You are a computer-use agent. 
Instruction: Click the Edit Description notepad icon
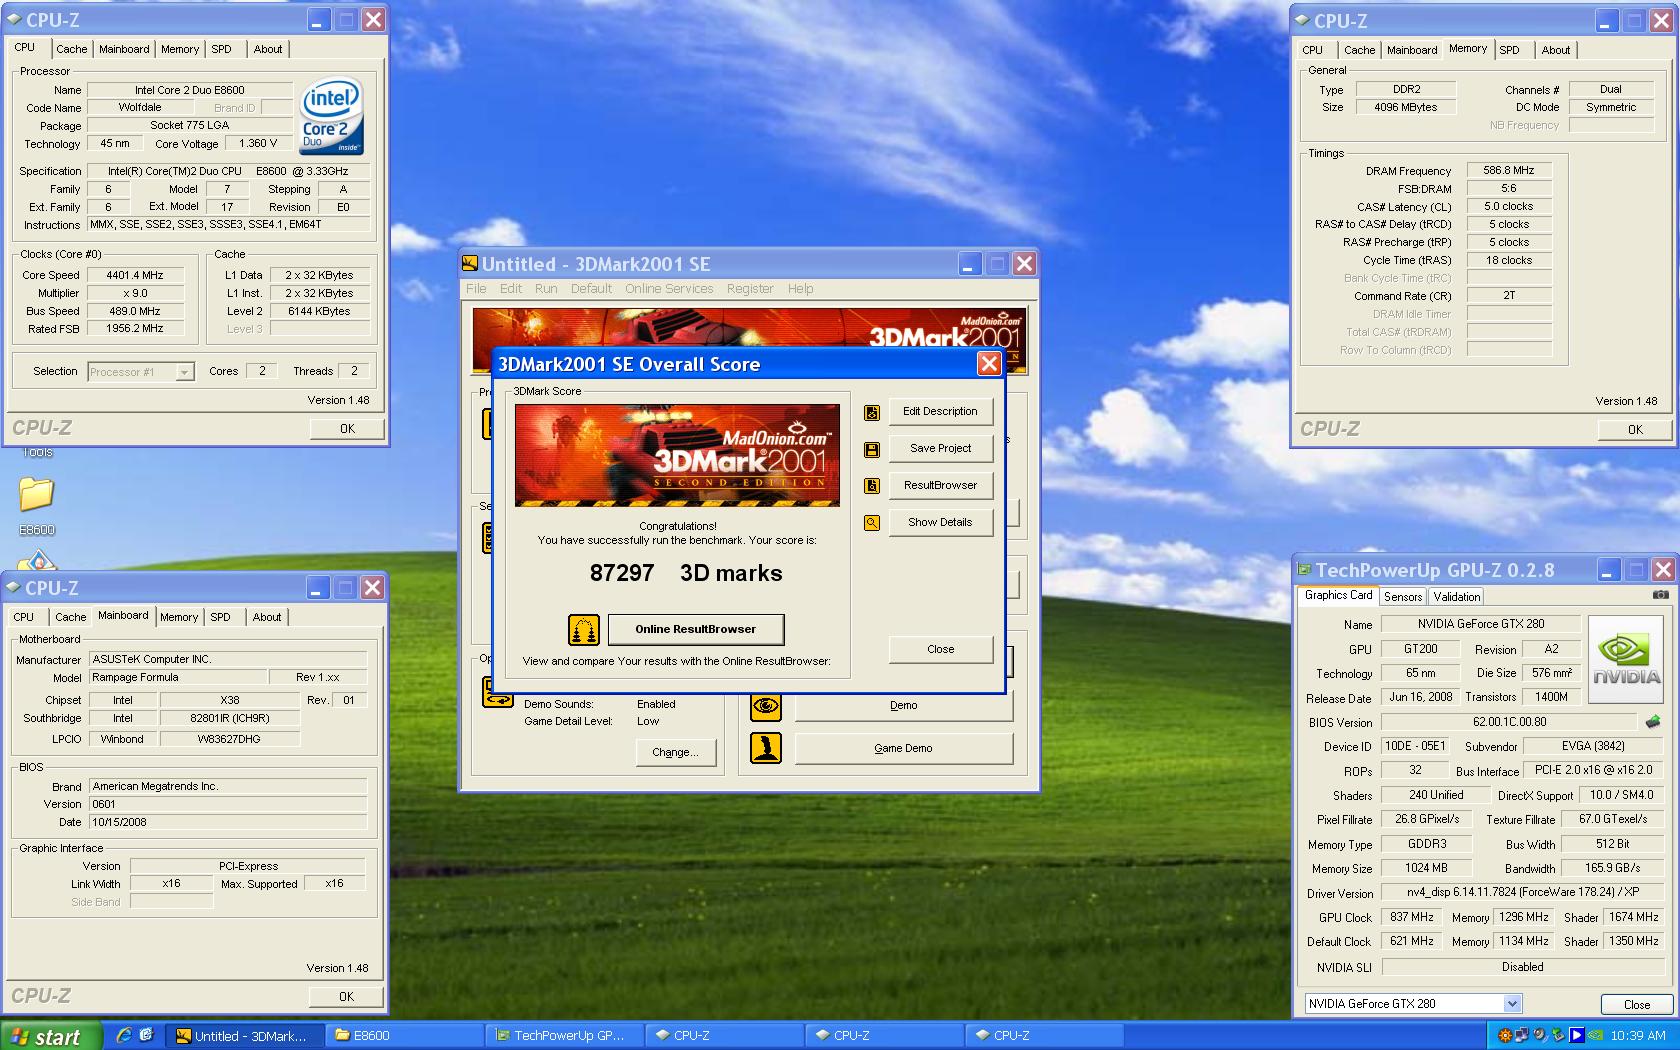[x=872, y=412]
